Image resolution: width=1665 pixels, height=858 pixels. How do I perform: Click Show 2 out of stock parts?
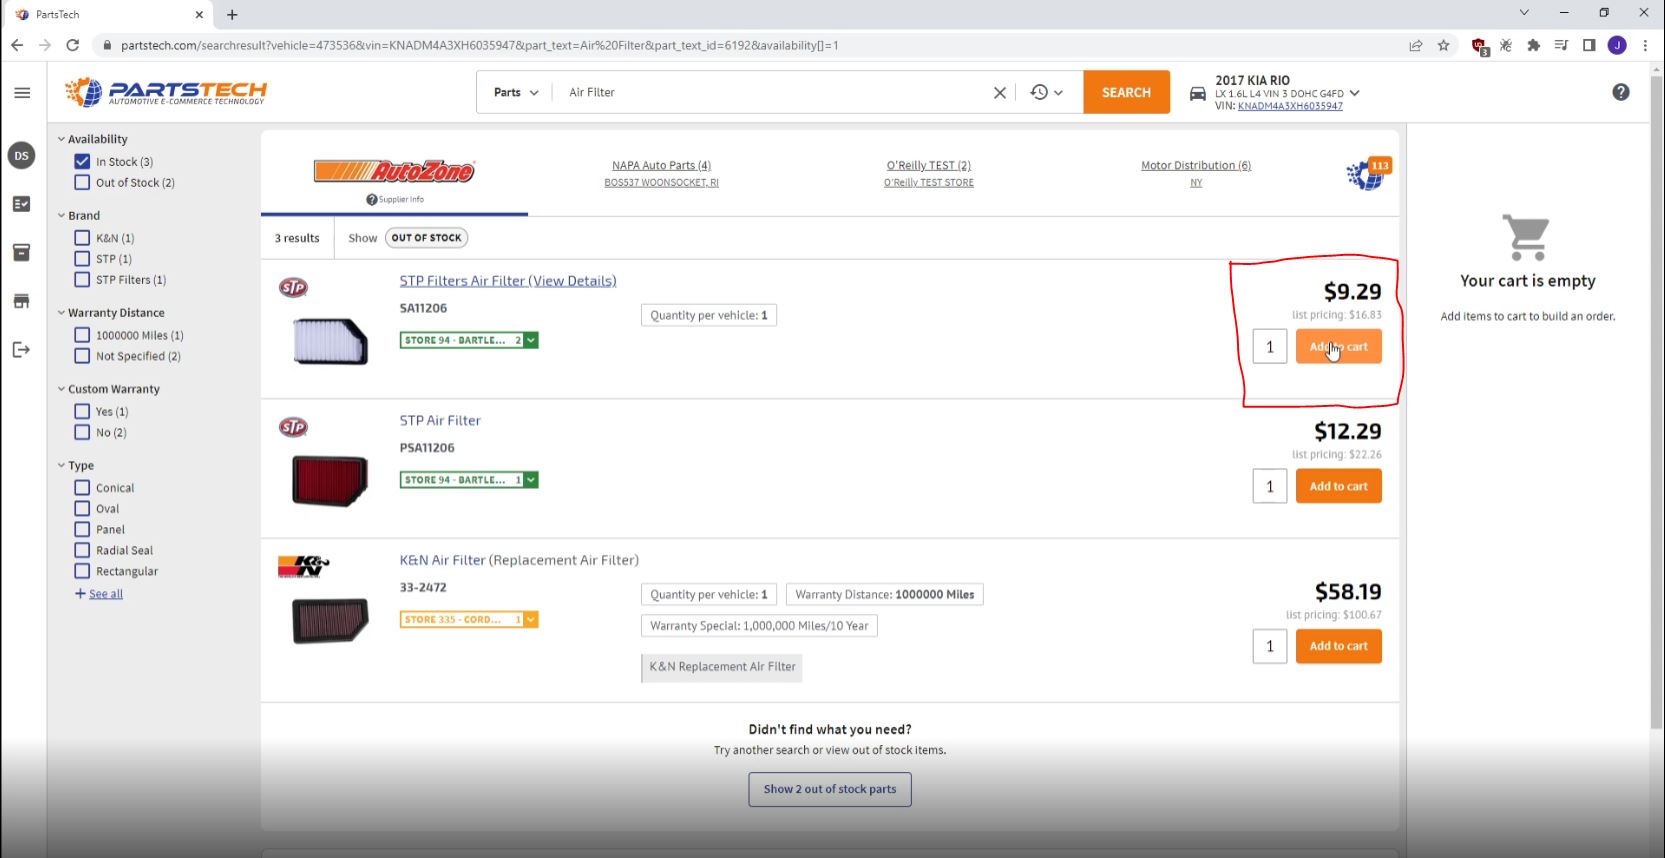[830, 789]
